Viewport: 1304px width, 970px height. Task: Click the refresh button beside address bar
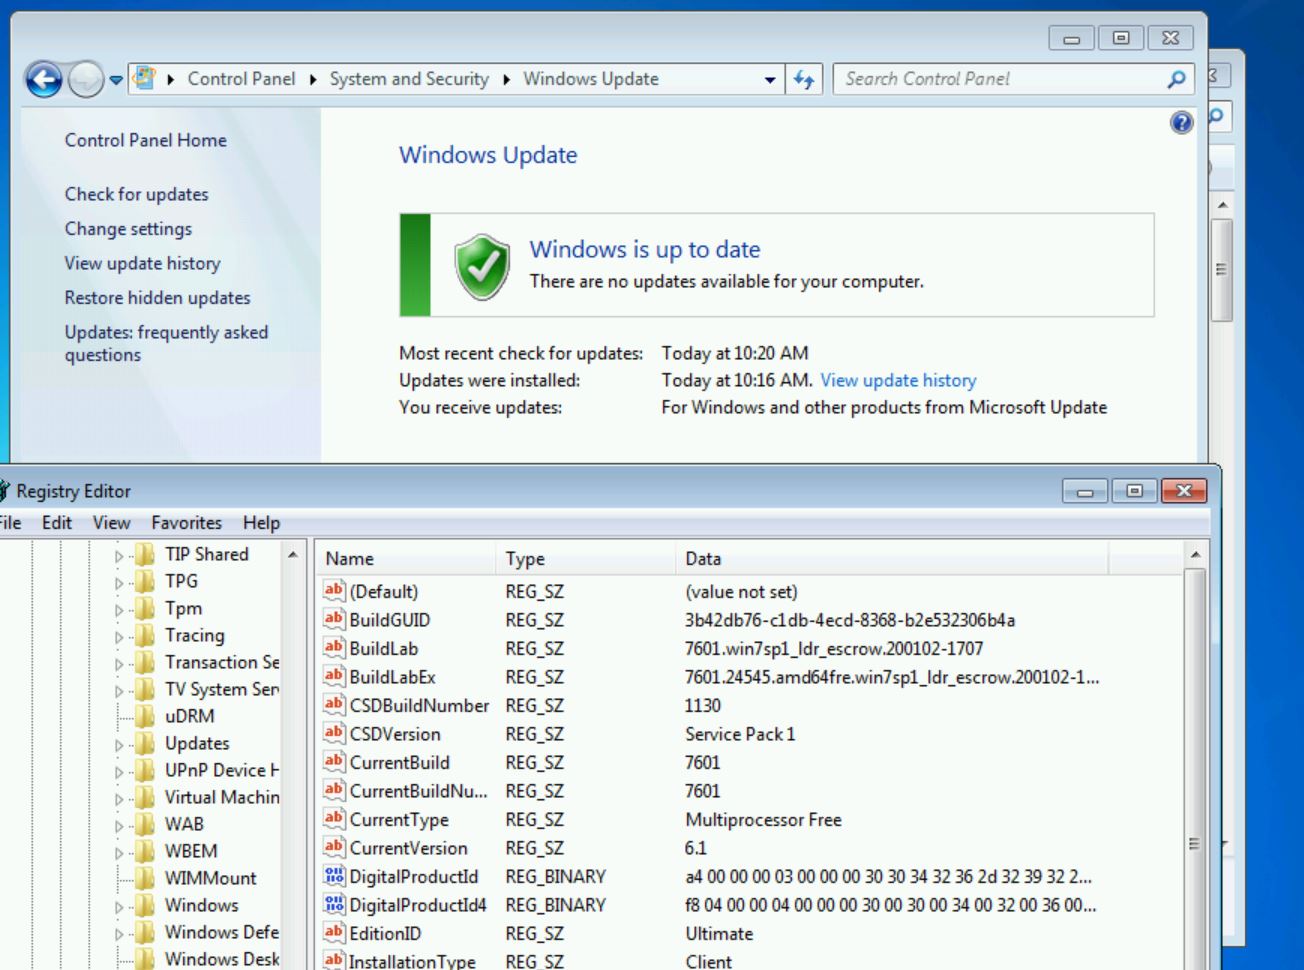pos(804,79)
